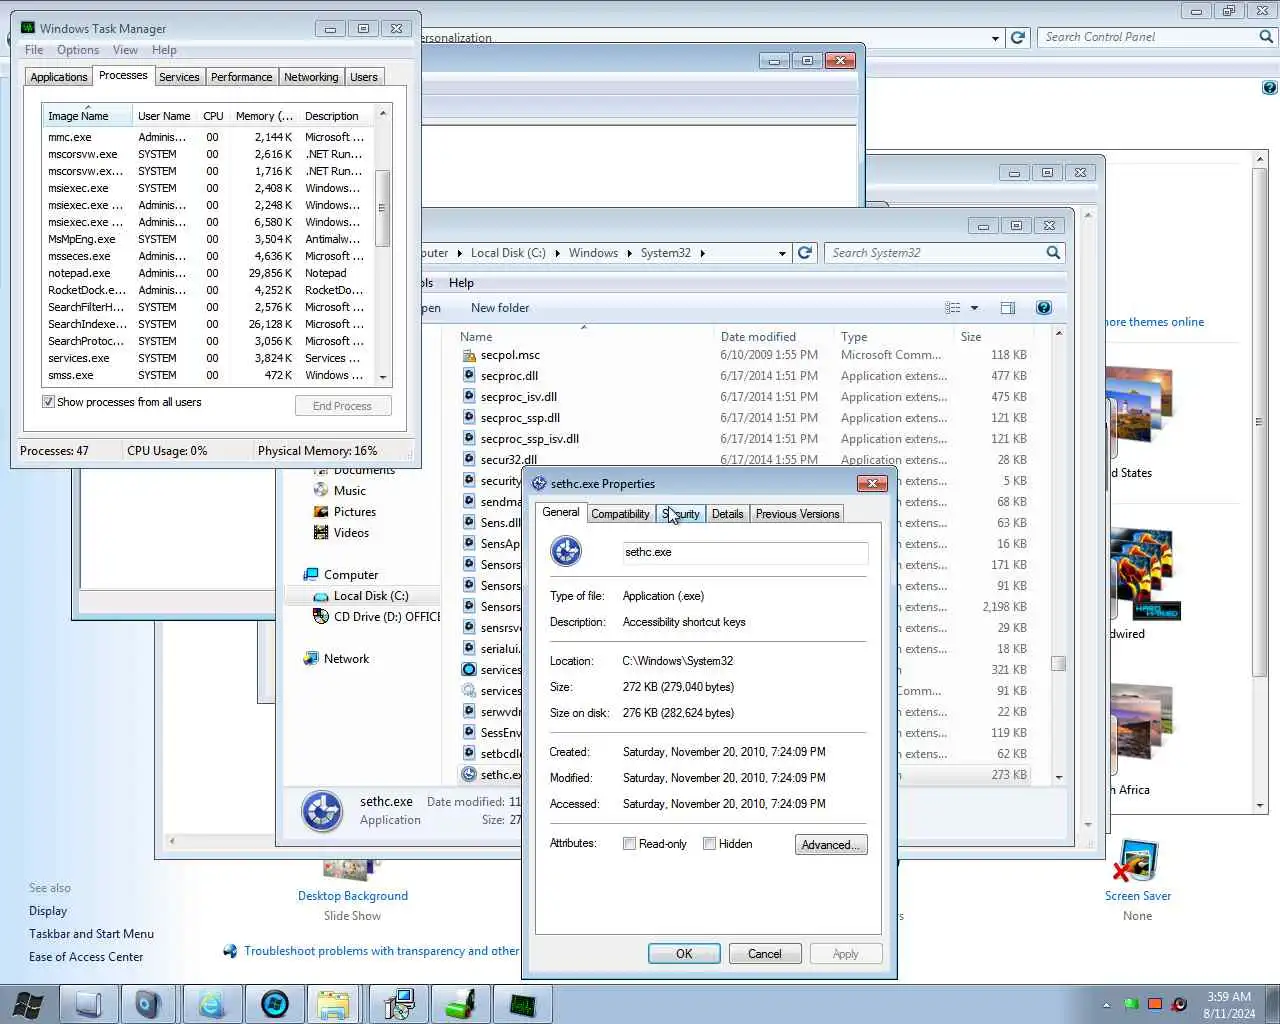Select the secpol.msc file icon
Image resolution: width=1280 pixels, height=1024 pixels.
tap(469, 355)
